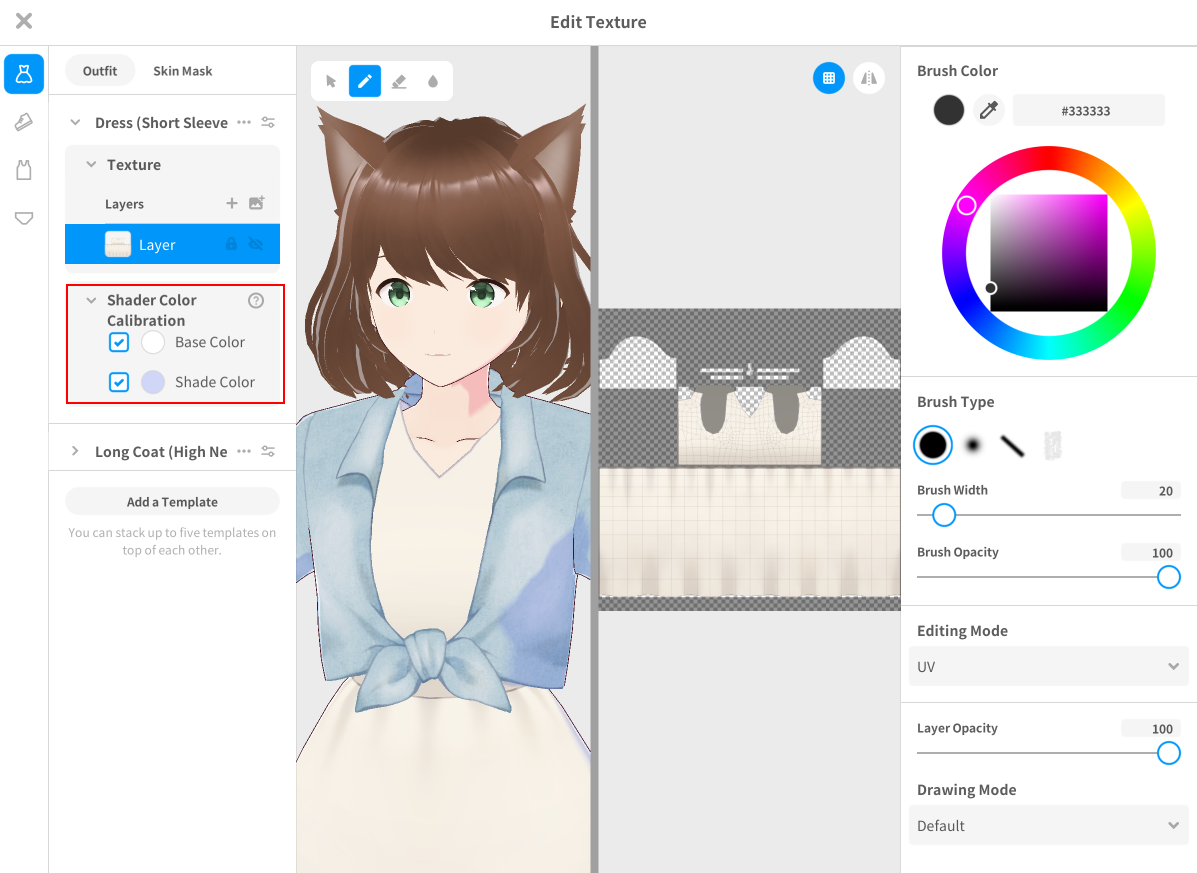Click the Shade Color swatch

[x=153, y=382]
